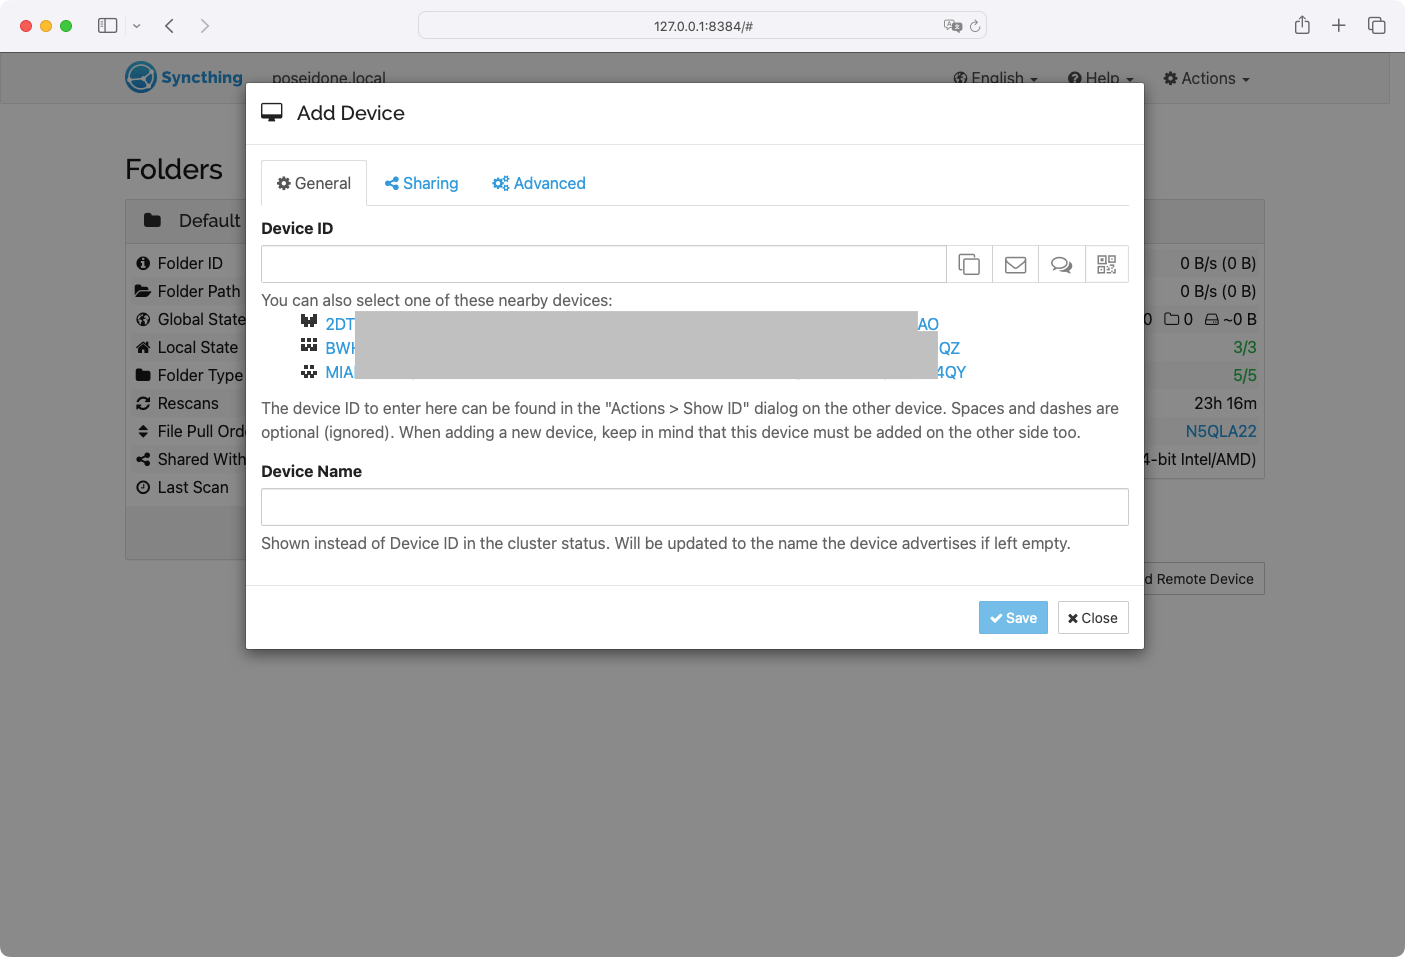Open a new Safari tab with plus

coord(1339,25)
